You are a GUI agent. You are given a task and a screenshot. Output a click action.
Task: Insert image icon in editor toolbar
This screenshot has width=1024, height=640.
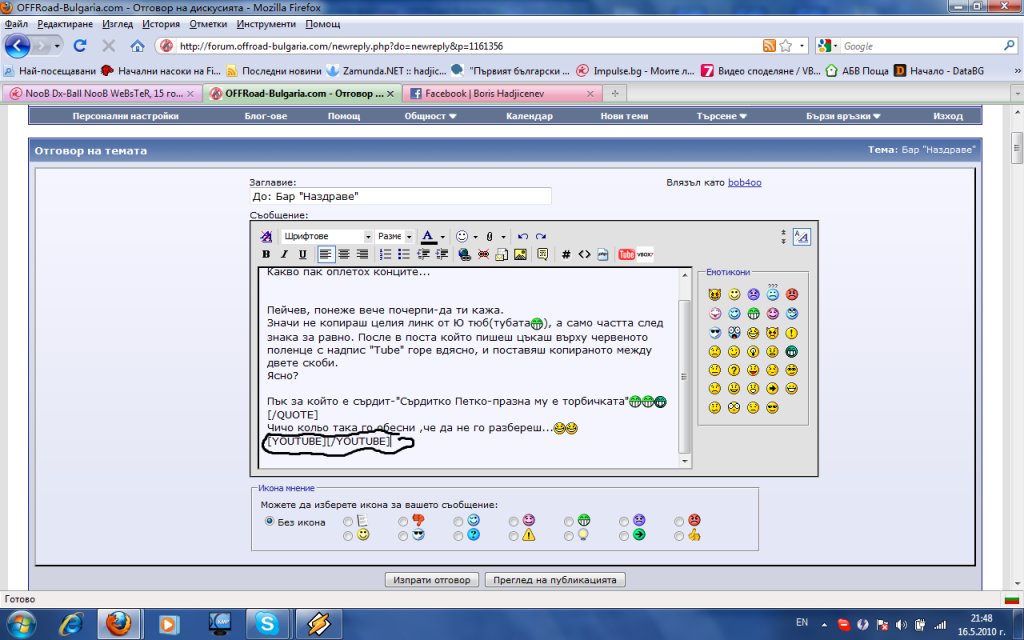(x=520, y=255)
